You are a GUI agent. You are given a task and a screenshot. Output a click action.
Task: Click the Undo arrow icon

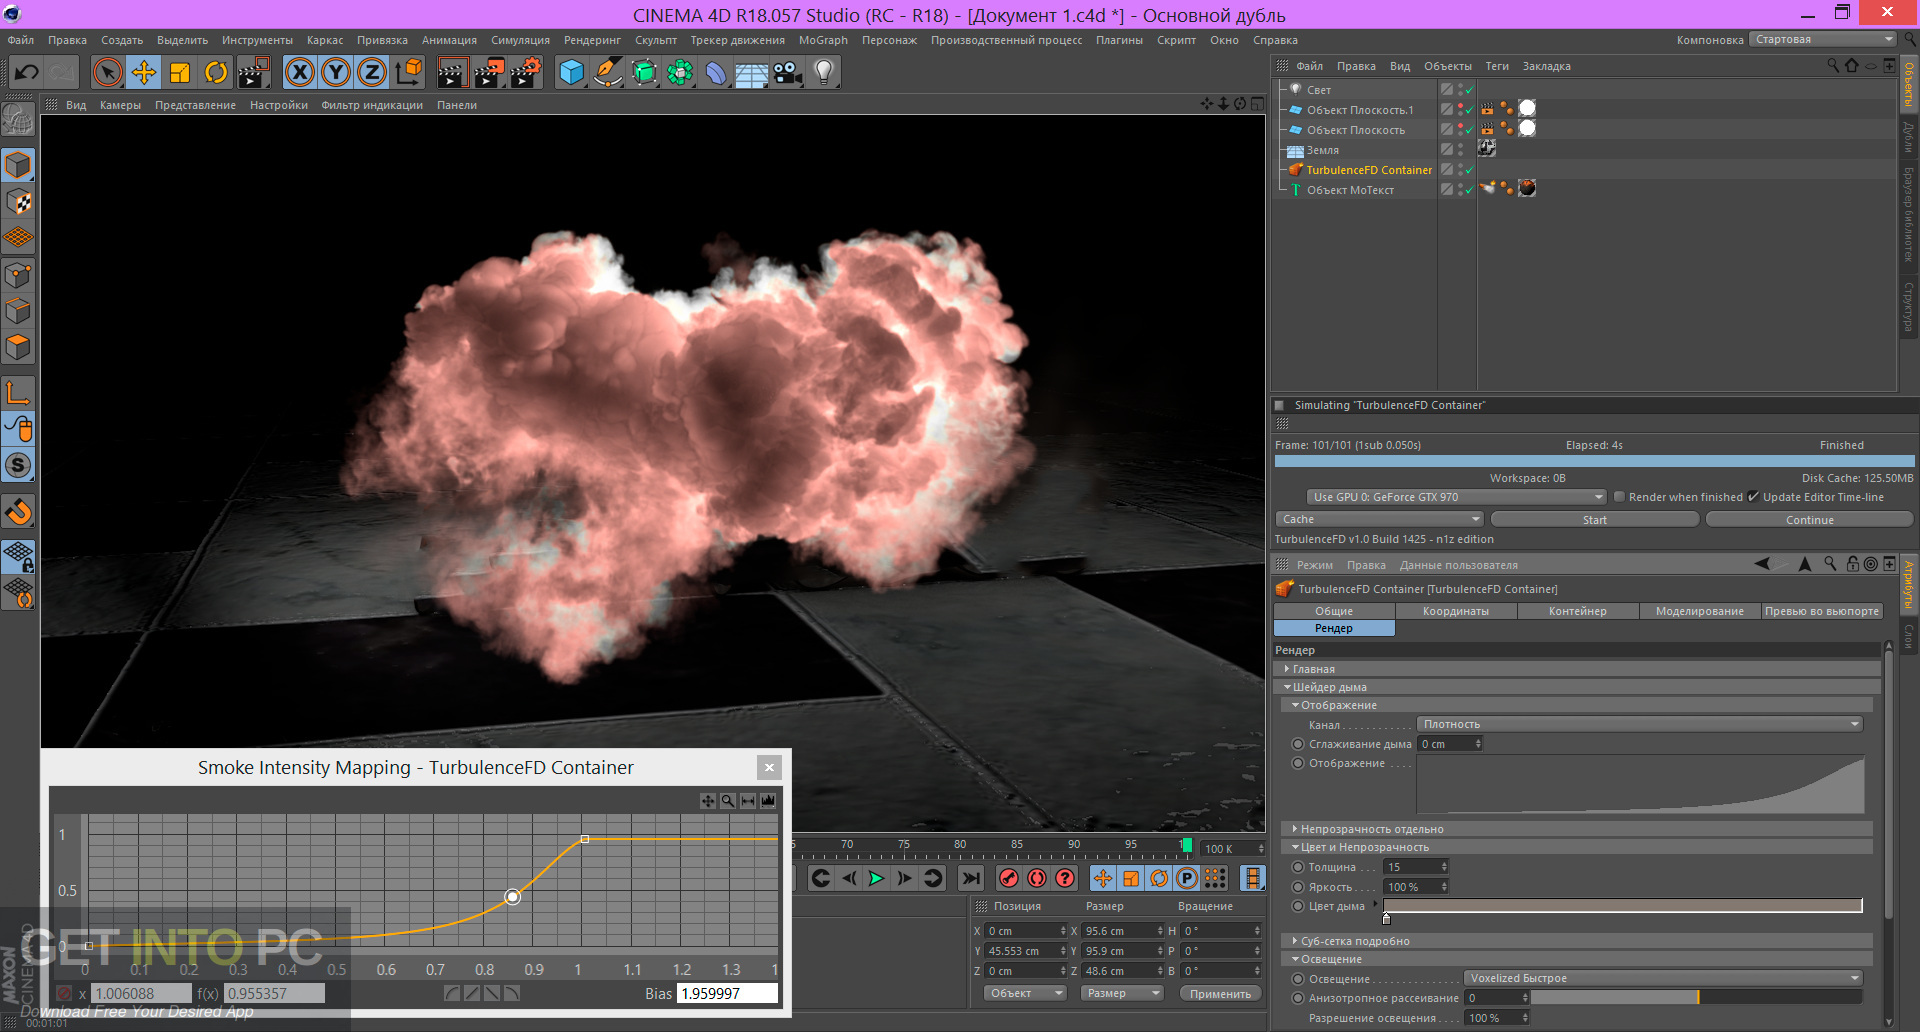coord(27,72)
